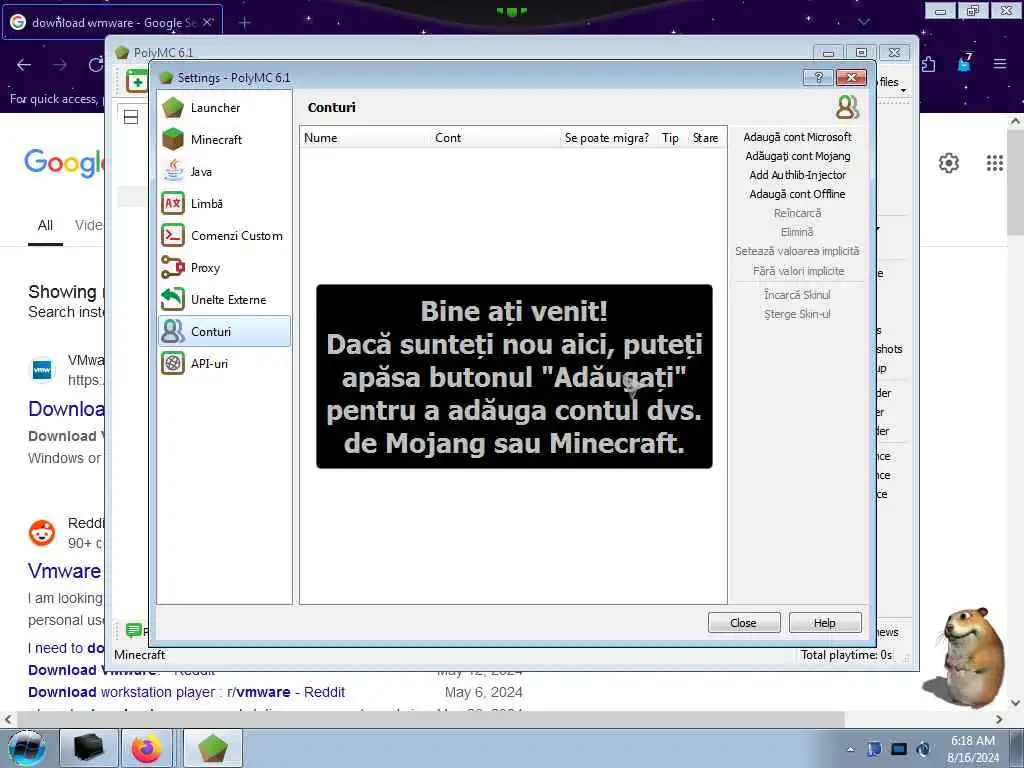
Task: Click Fără valori implicite
Action: point(798,271)
